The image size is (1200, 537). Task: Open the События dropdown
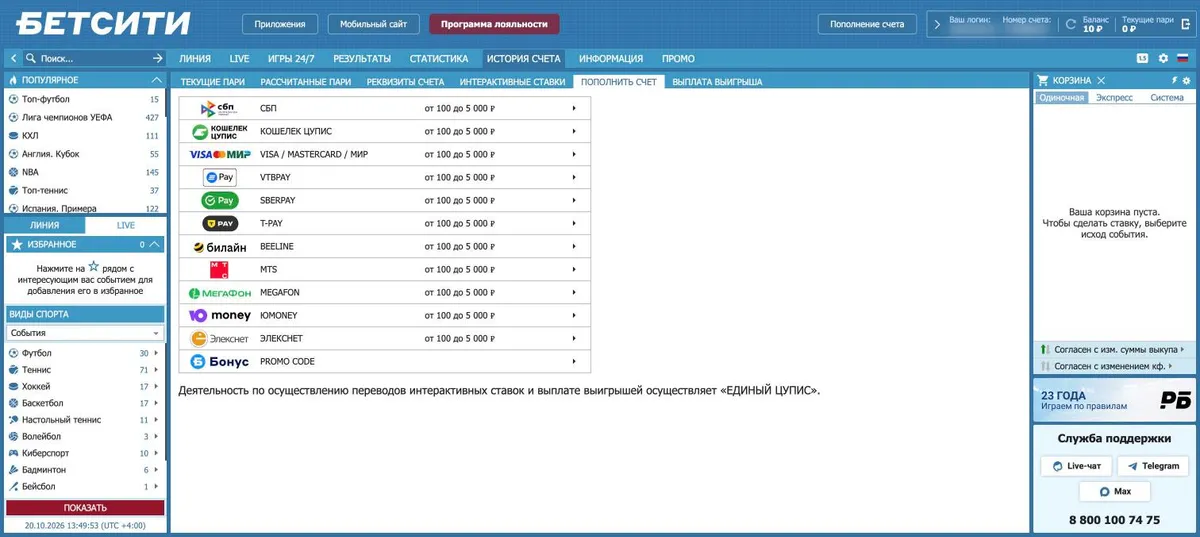tap(85, 333)
